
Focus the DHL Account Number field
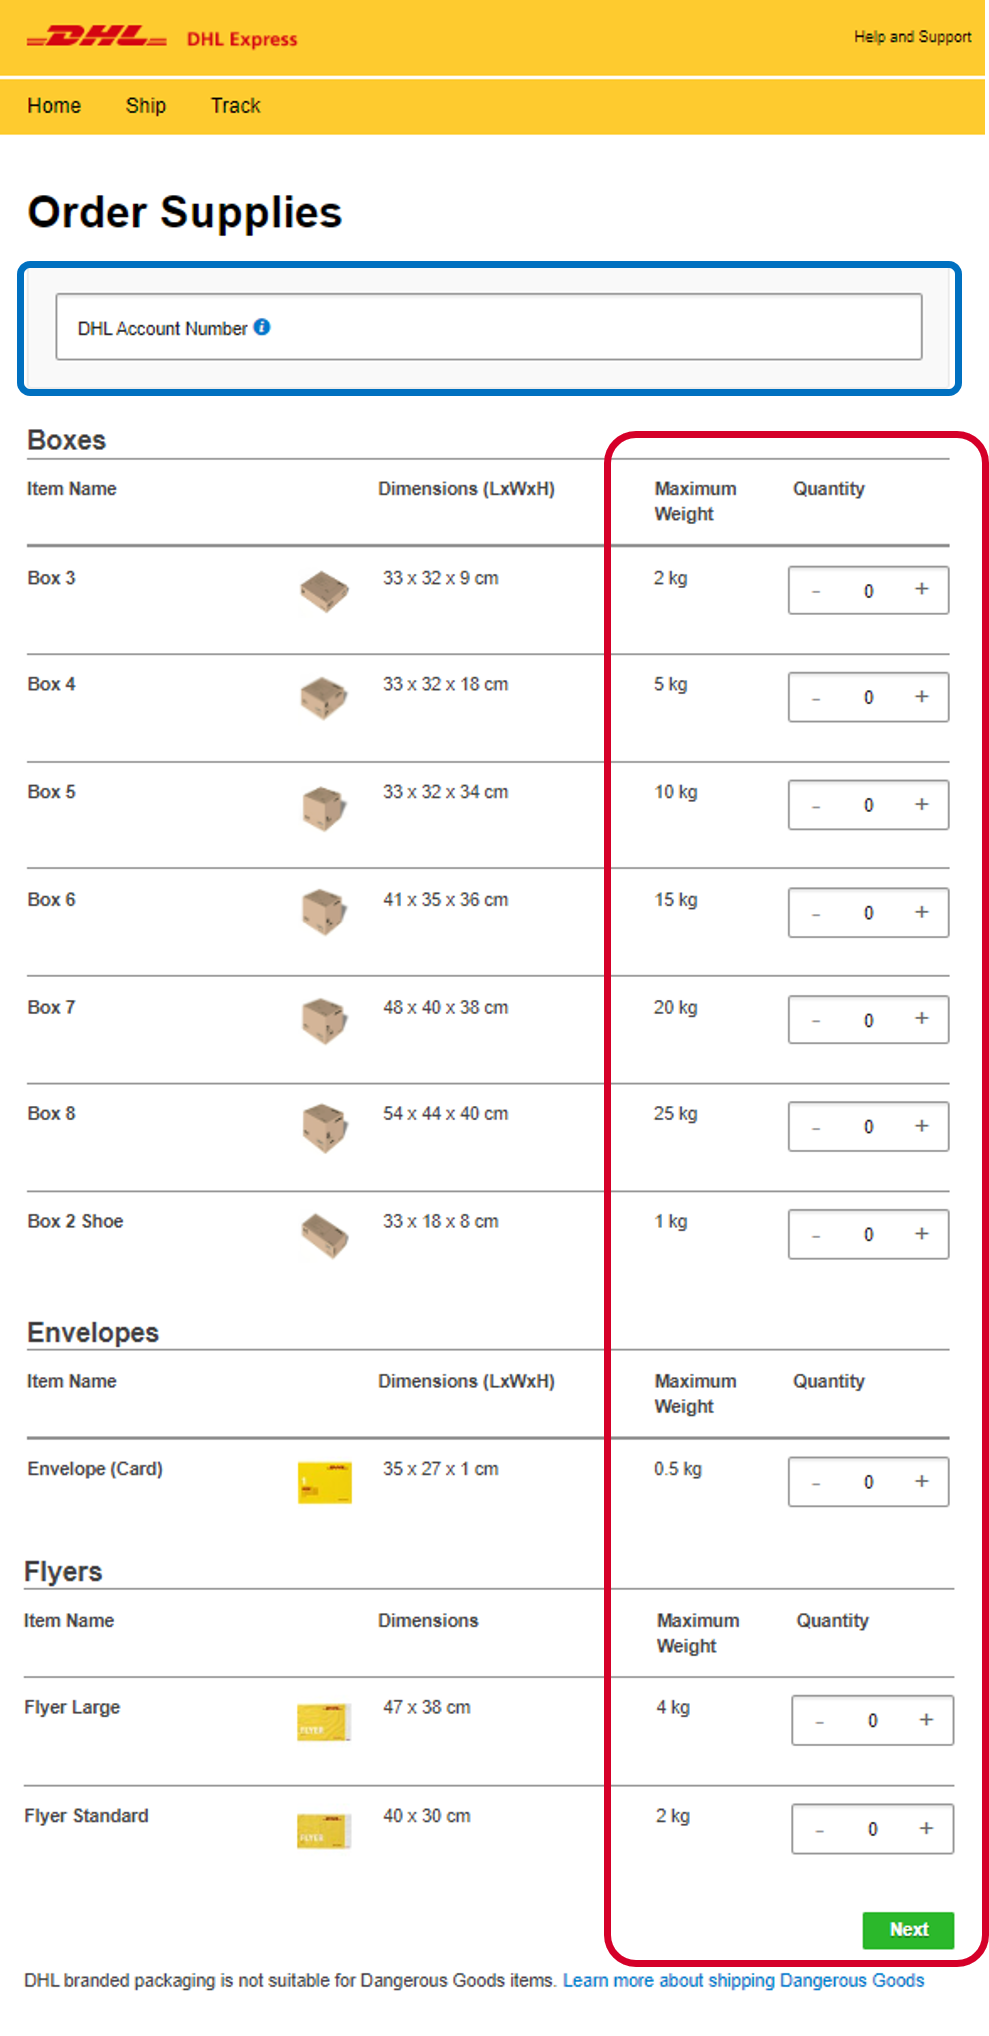pyautogui.click(x=489, y=327)
